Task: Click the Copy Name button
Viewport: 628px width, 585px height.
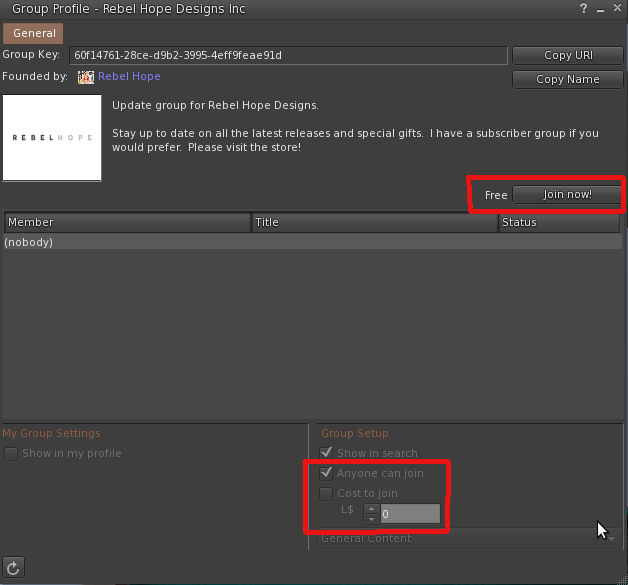Action: coord(568,79)
